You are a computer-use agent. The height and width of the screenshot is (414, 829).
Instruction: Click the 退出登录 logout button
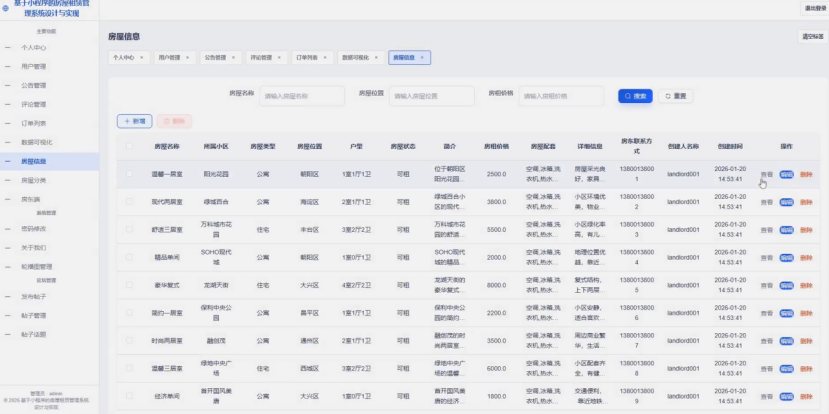(813, 8)
